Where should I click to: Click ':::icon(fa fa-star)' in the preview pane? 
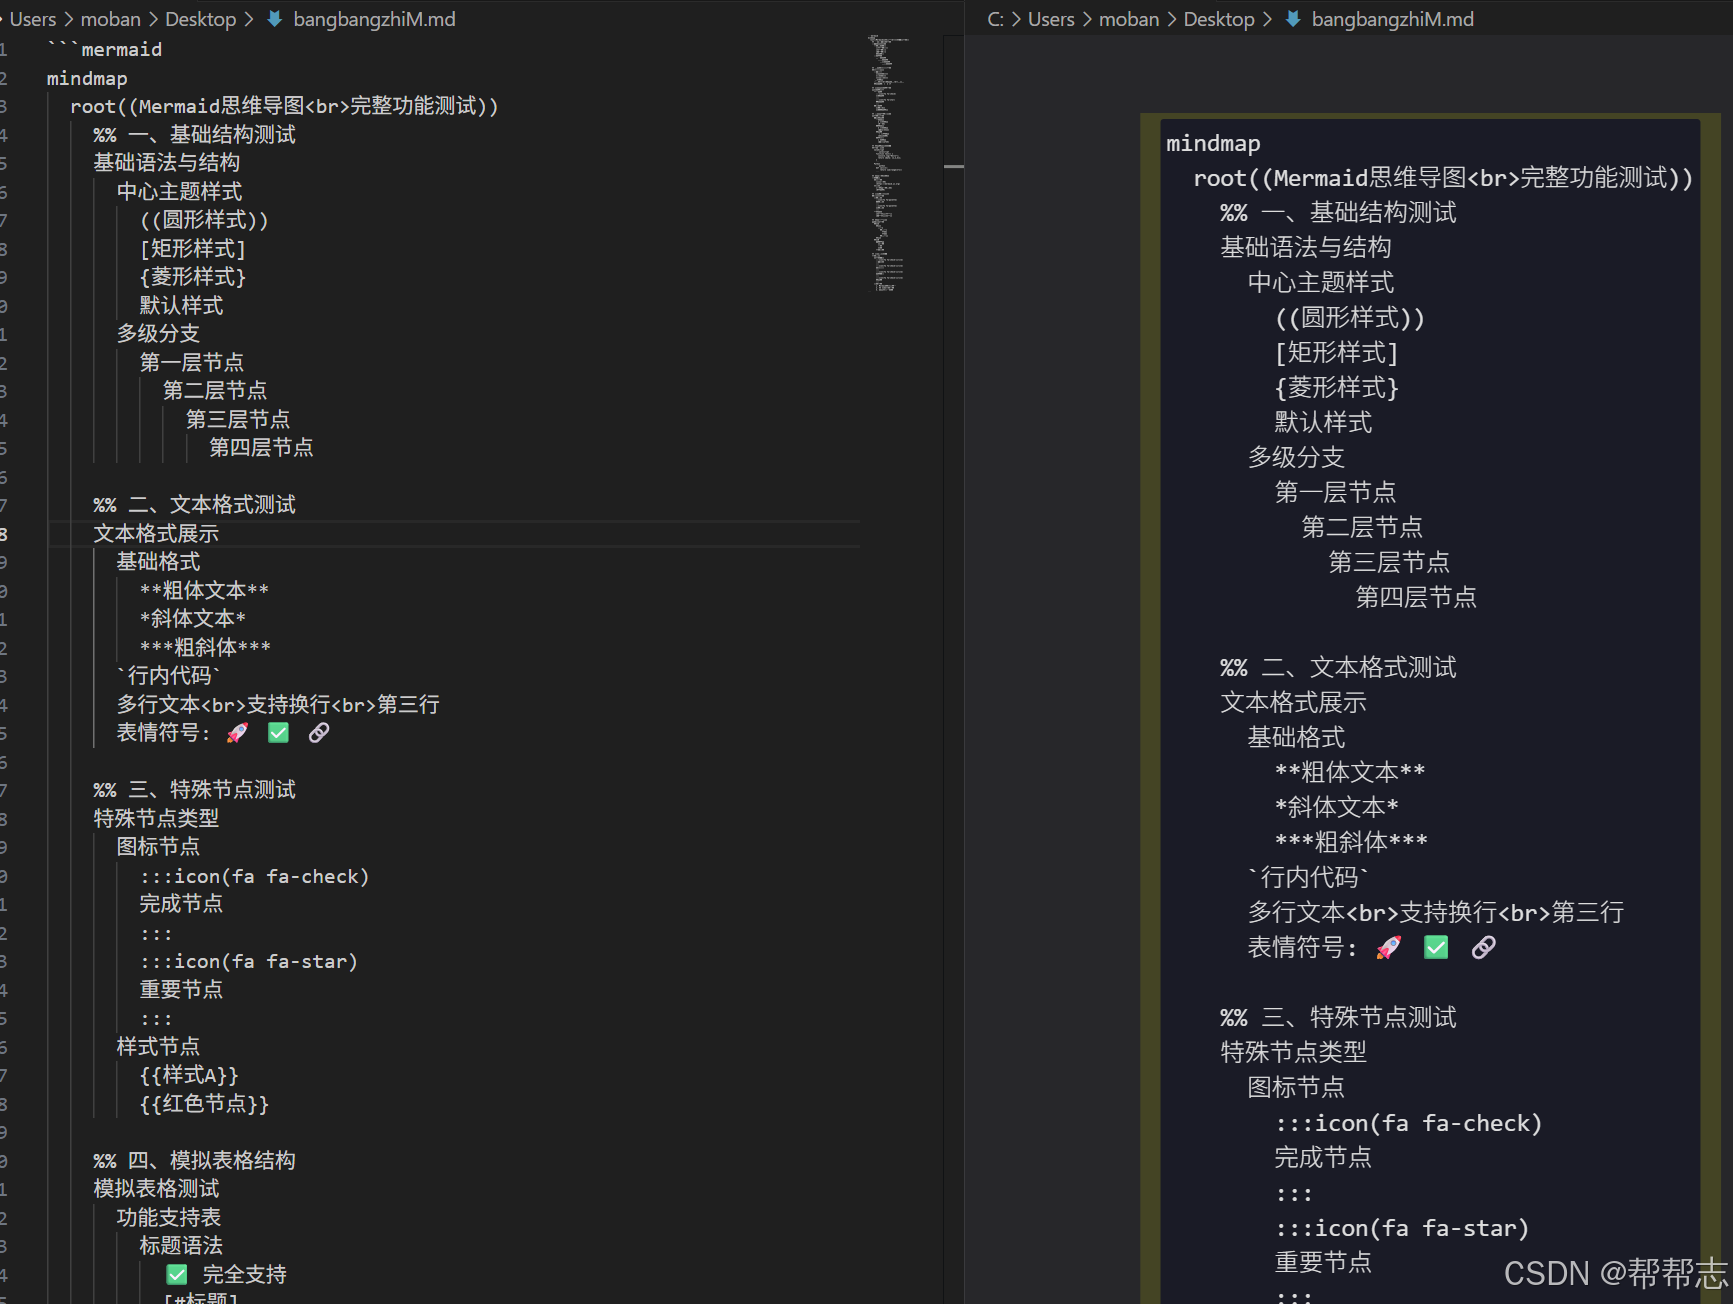(1402, 1228)
